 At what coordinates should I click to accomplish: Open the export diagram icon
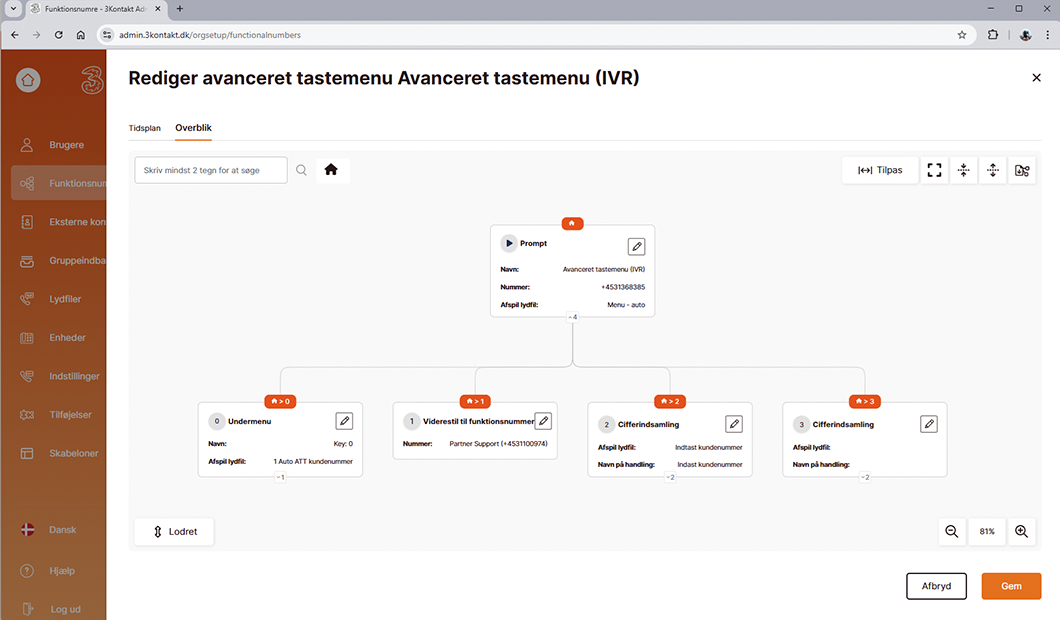[x=1021, y=170]
